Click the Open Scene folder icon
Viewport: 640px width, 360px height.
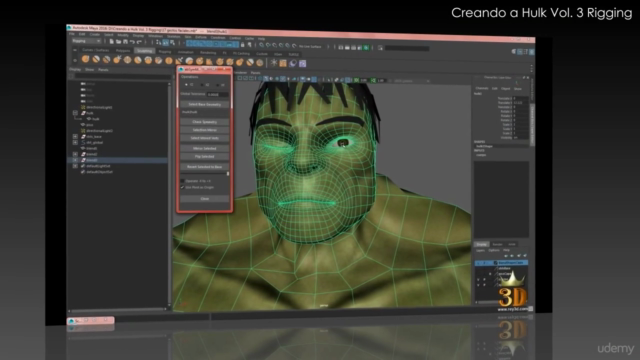[x=118, y=42]
